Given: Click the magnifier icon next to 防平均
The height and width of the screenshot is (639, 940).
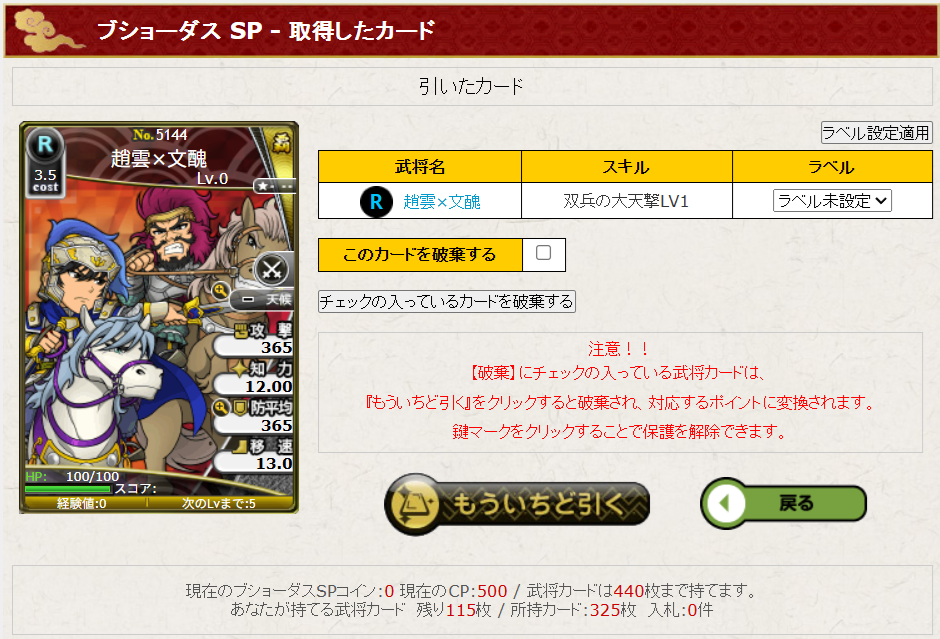Looking at the screenshot, I should coord(221,408).
